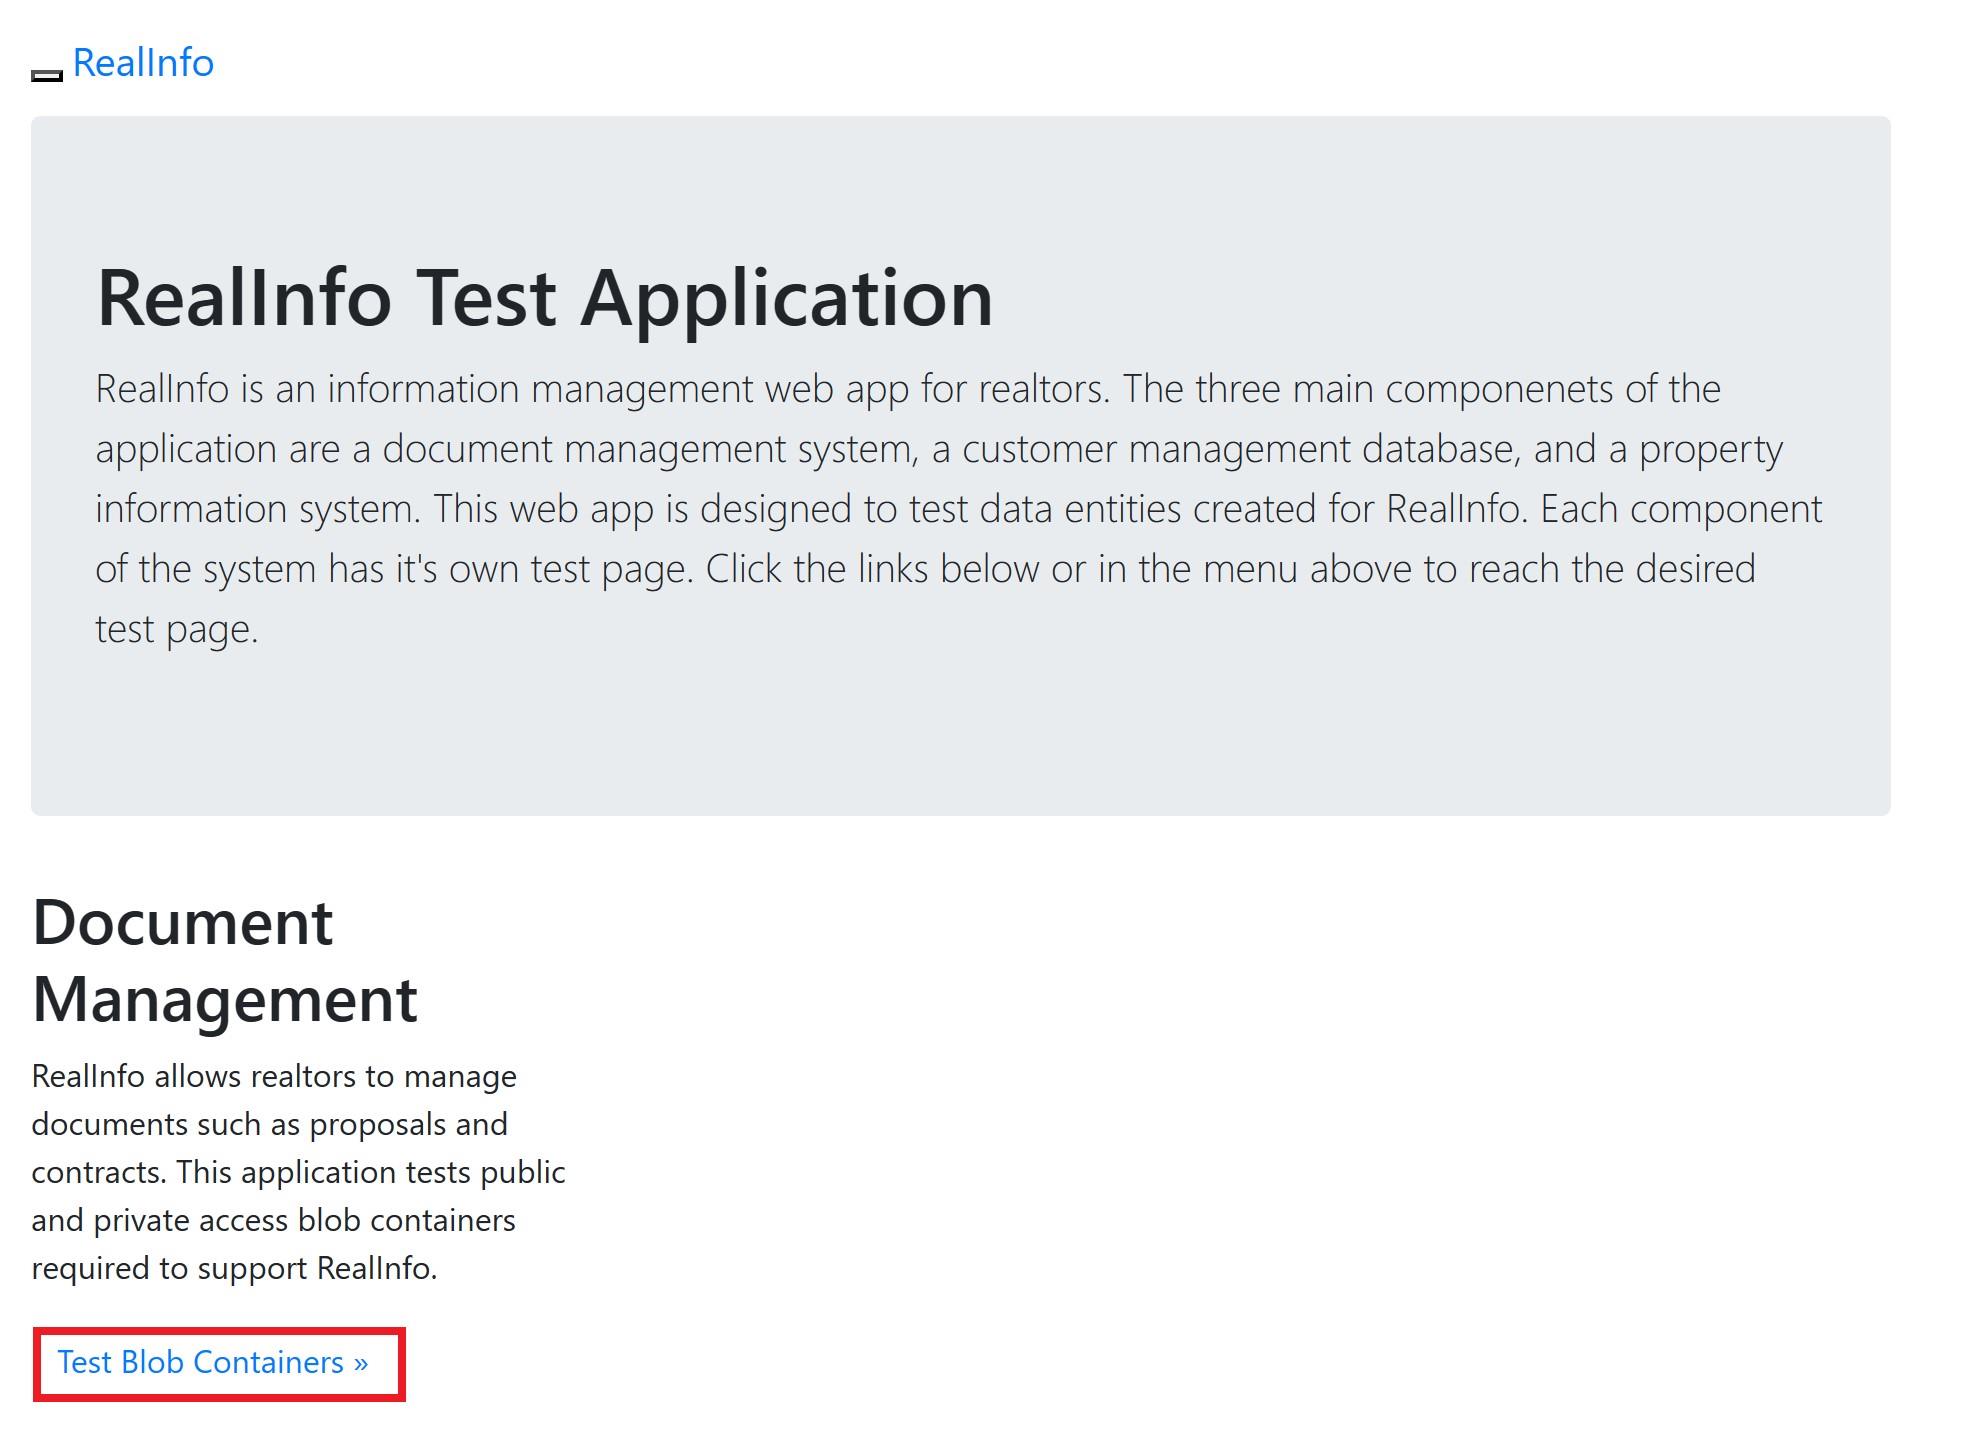Click the double-chevron » after Test Blob Containers

(x=361, y=1363)
